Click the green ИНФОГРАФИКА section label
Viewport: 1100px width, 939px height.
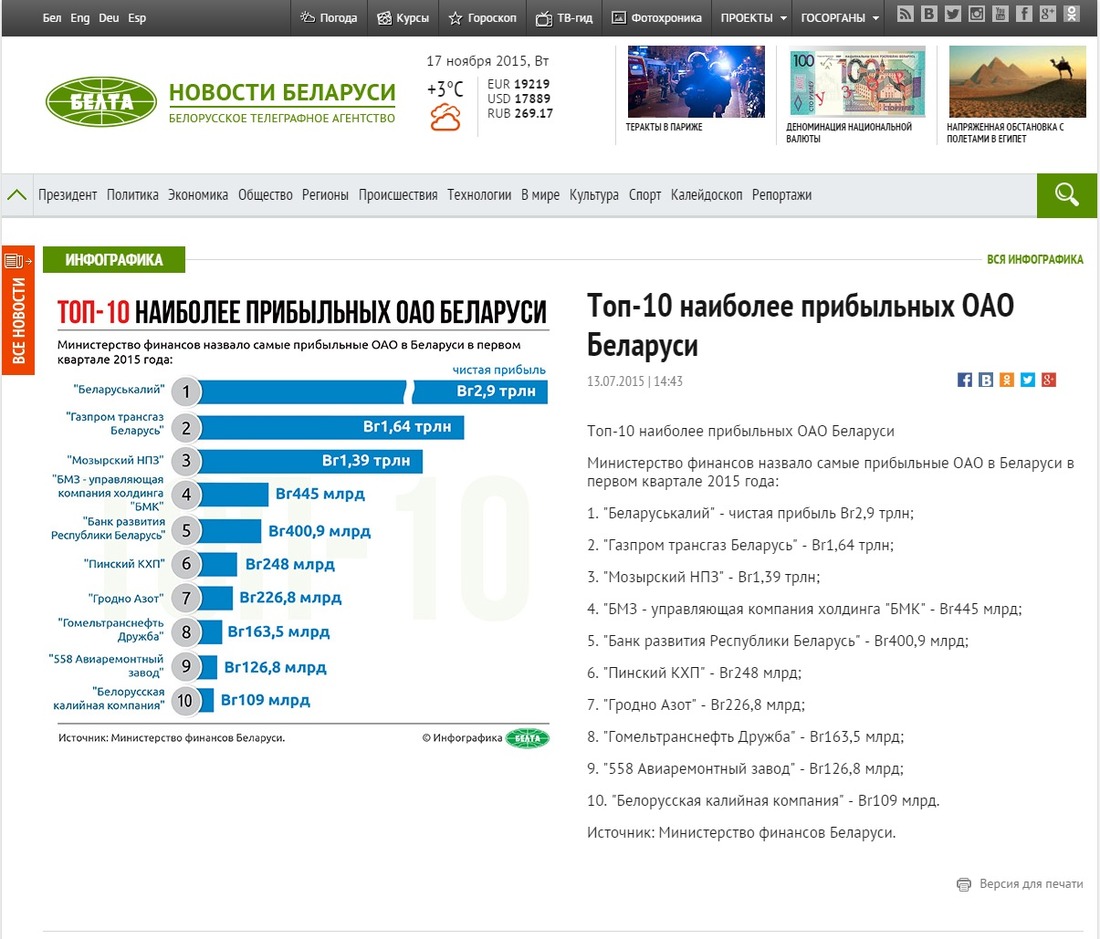114,259
